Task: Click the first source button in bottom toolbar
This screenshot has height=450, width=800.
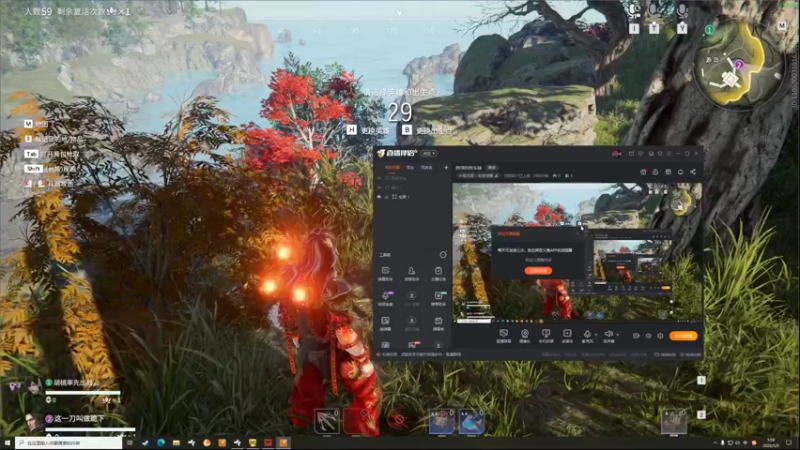Action: pos(504,335)
